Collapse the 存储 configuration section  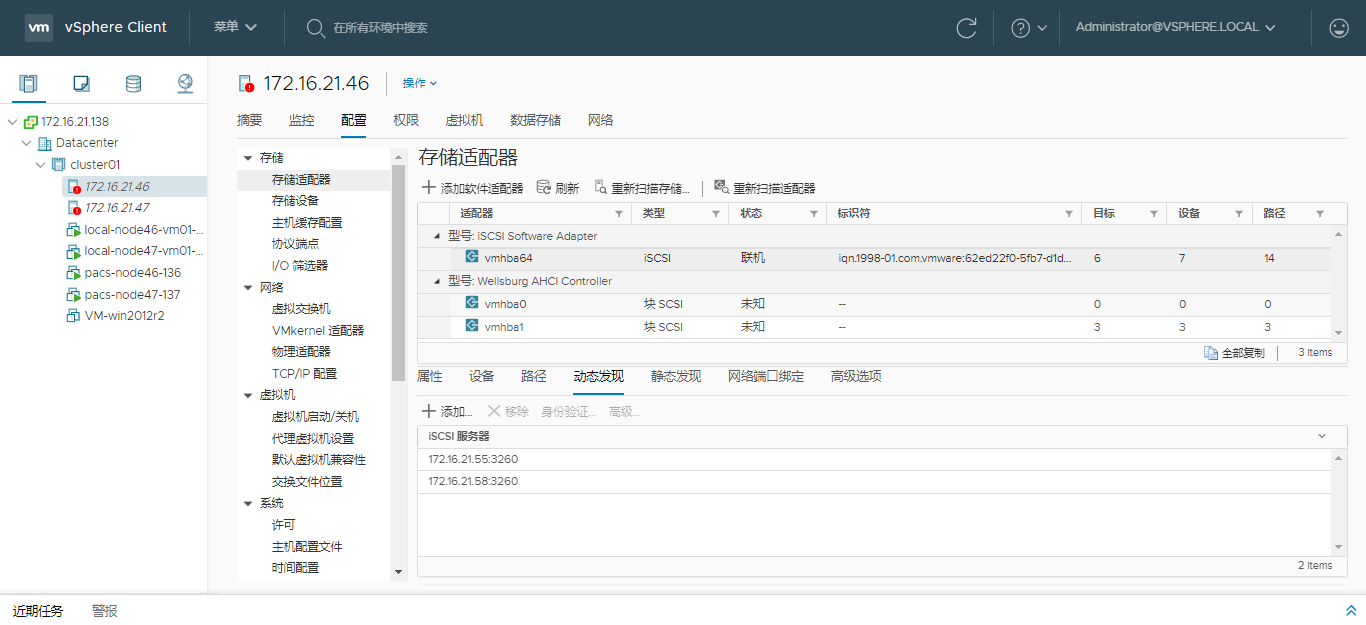tap(248, 158)
